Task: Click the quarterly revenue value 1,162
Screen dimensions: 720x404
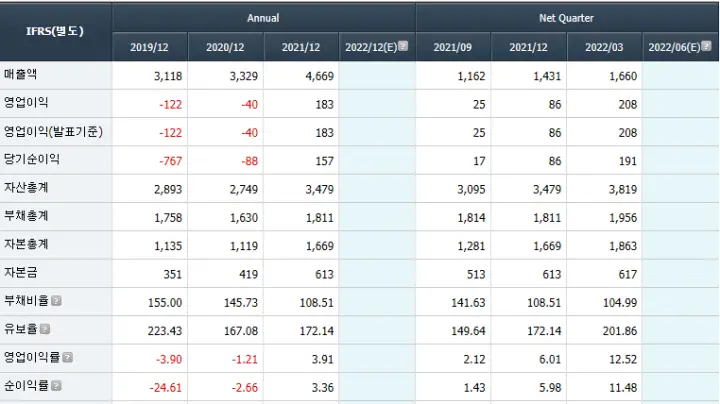Action: click(x=471, y=76)
